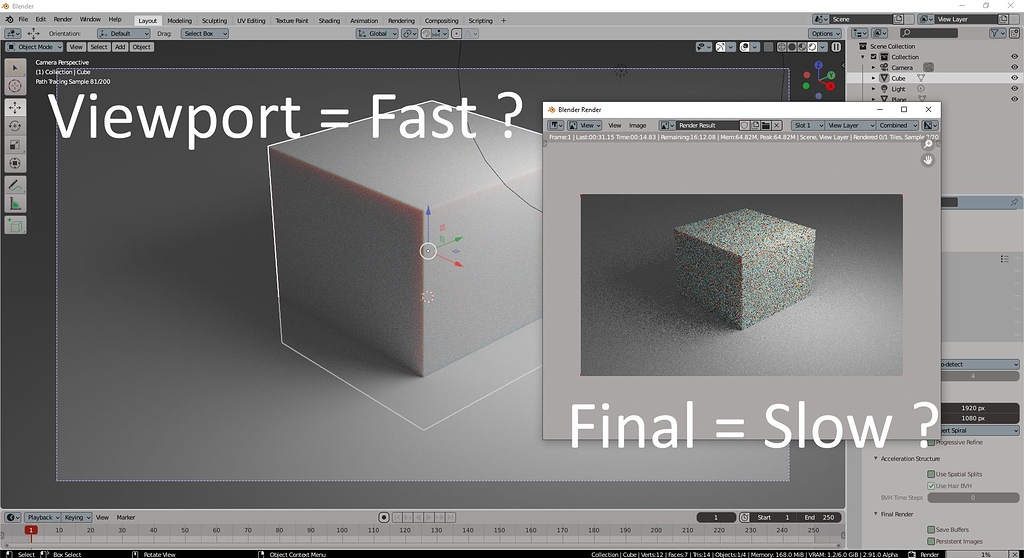Open the File menu
Image resolution: width=1024 pixels, height=558 pixels.
click(x=23, y=20)
